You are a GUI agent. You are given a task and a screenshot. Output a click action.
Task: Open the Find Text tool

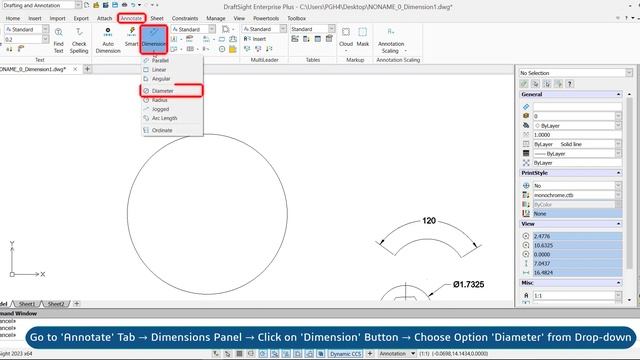[x=59, y=40]
